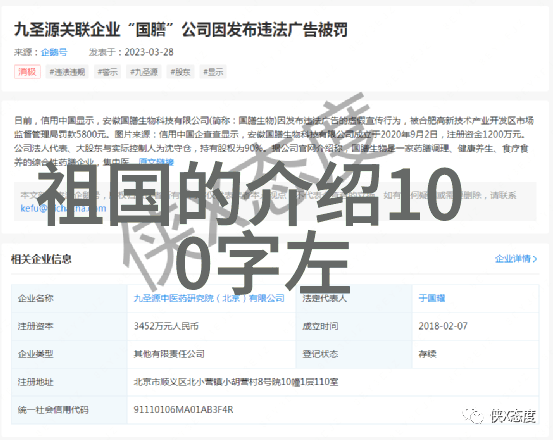Click the #警示 tag
553x440 pixels.
(108, 72)
